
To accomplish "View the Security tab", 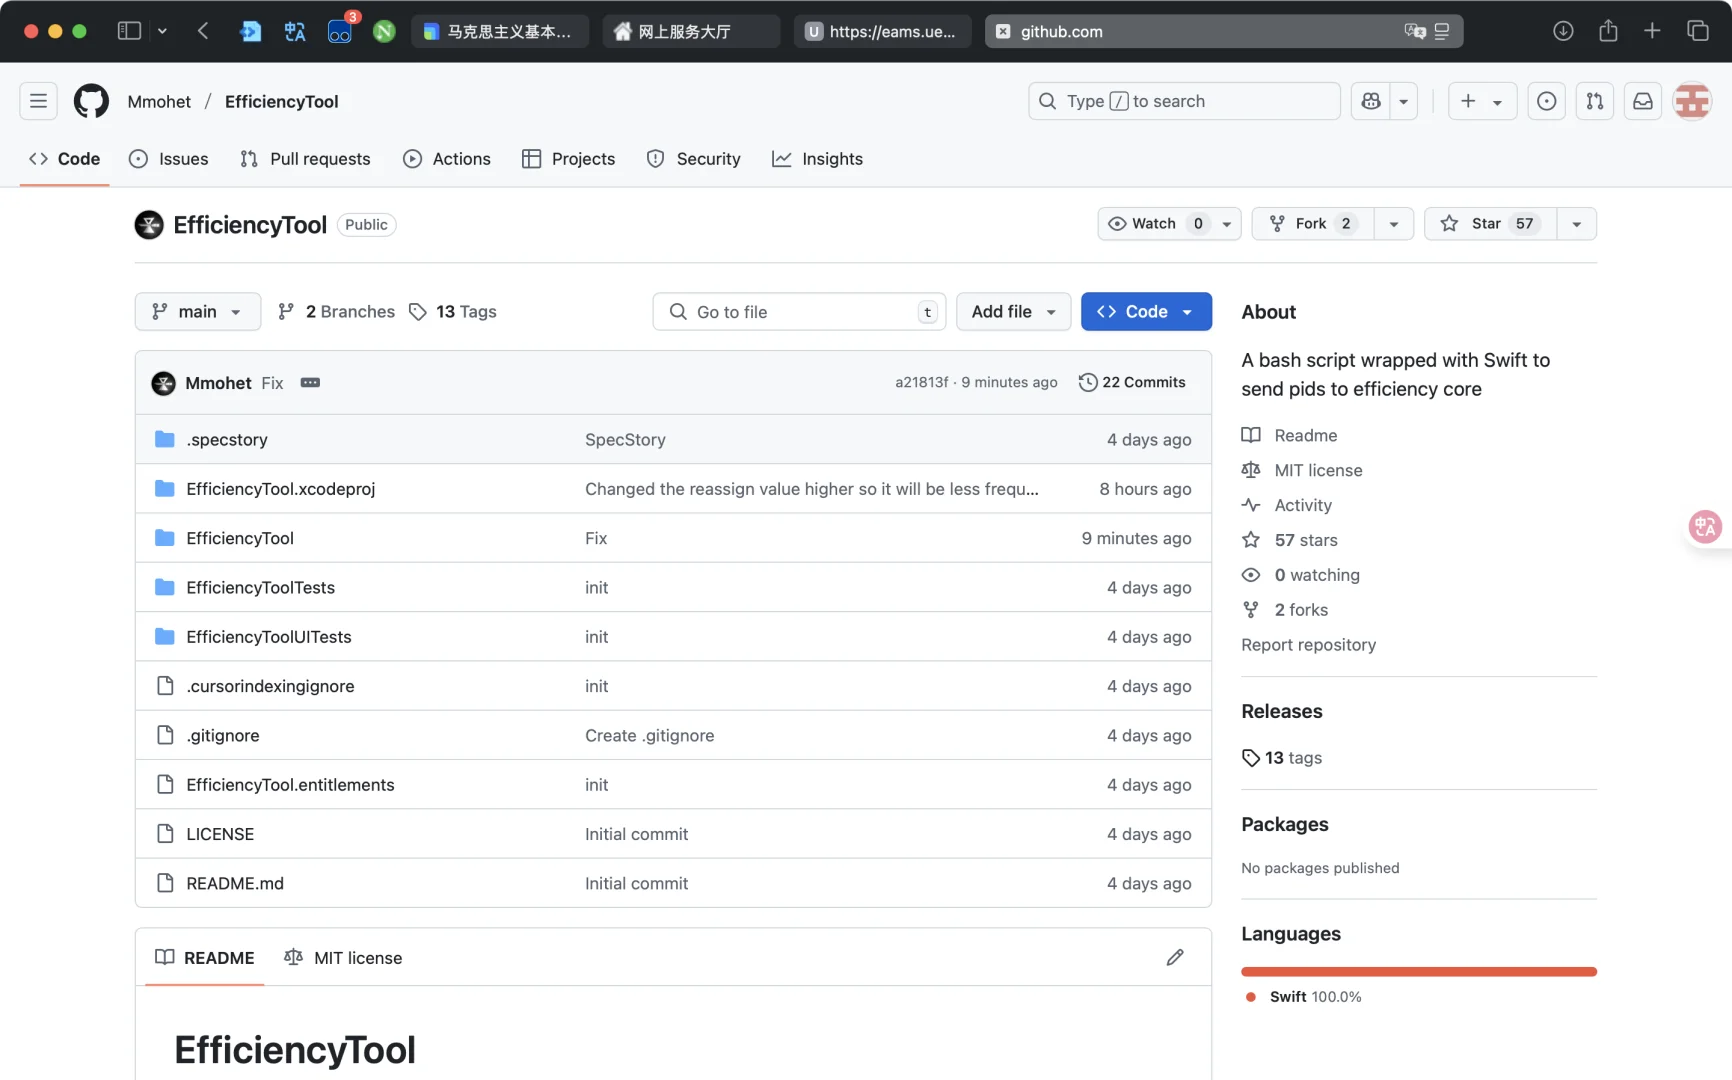I will point(694,159).
